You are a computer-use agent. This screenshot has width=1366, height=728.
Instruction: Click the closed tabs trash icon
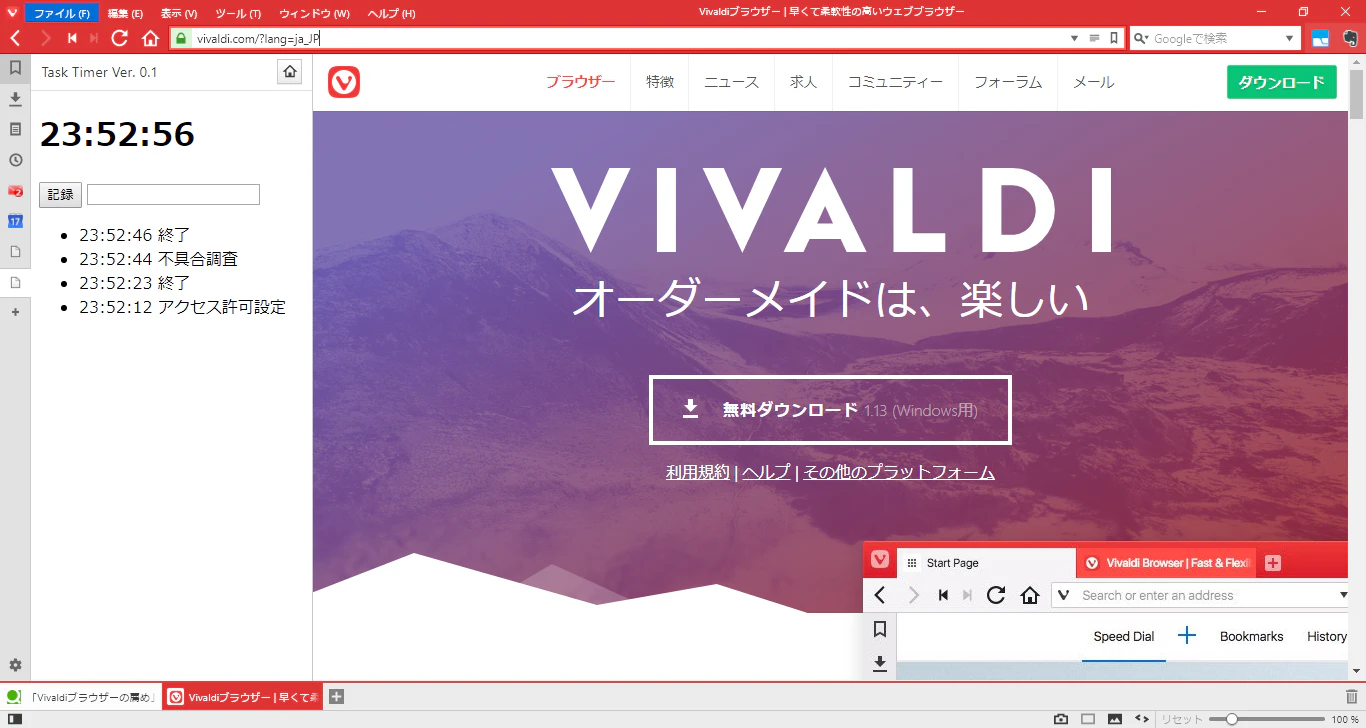click(1352, 696)
